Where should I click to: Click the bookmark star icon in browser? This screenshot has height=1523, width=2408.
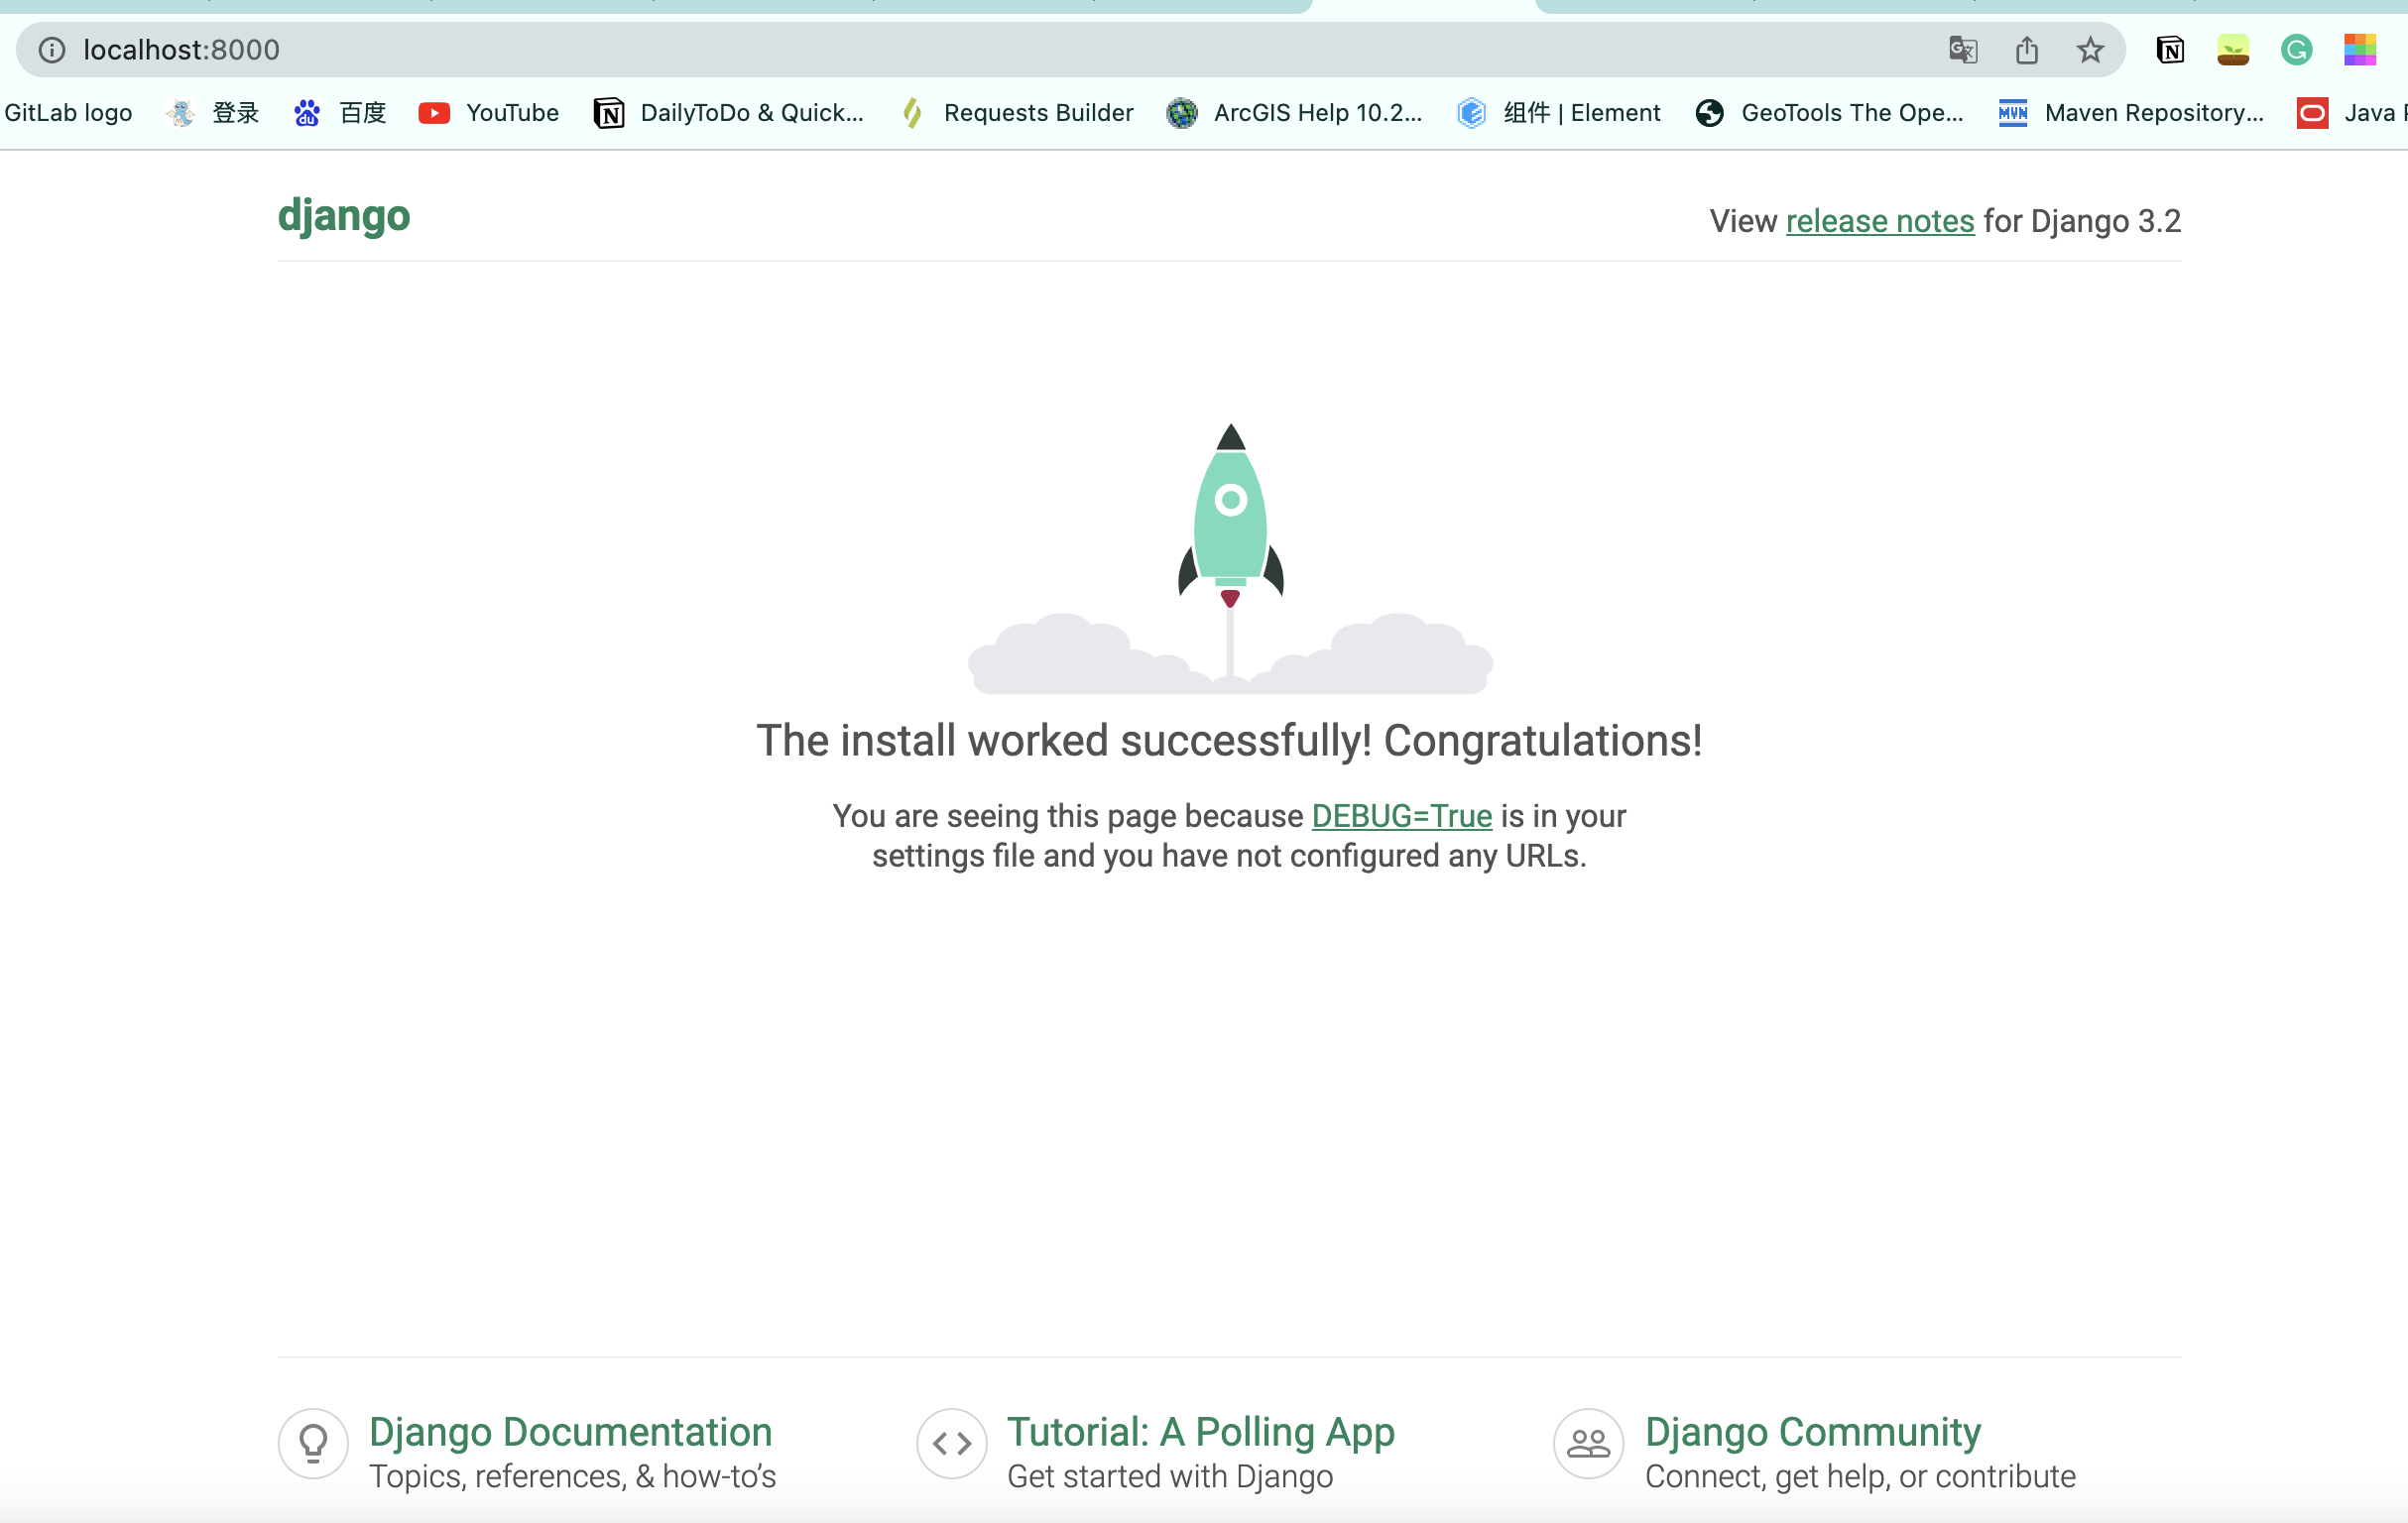(2089, 50)
